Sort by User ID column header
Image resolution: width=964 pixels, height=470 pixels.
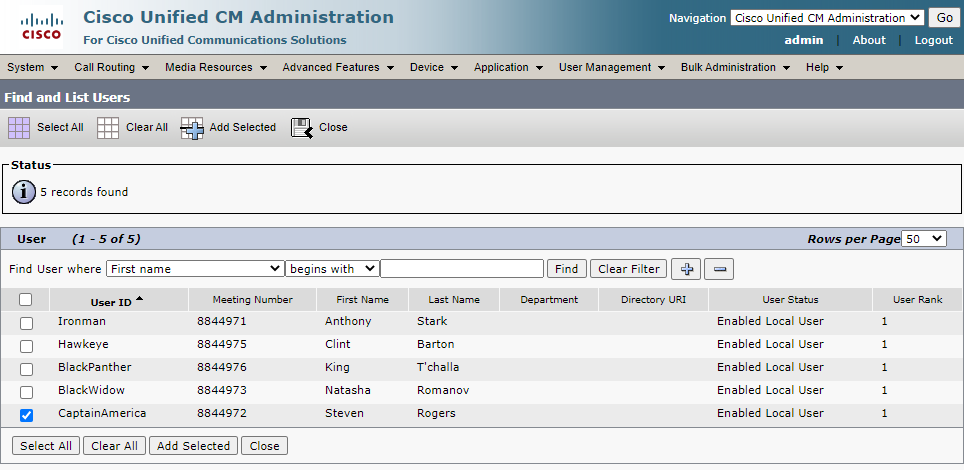[x=111, y=302]
